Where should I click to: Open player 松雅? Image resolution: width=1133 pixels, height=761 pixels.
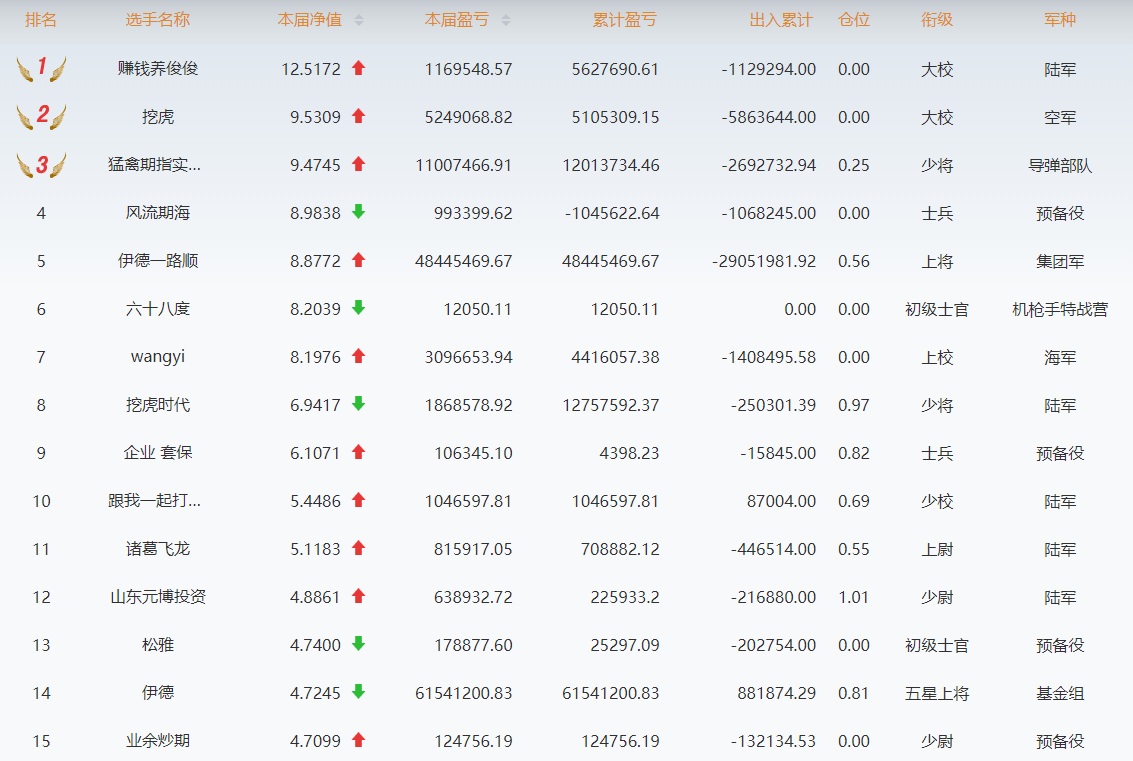click(158, 645)
